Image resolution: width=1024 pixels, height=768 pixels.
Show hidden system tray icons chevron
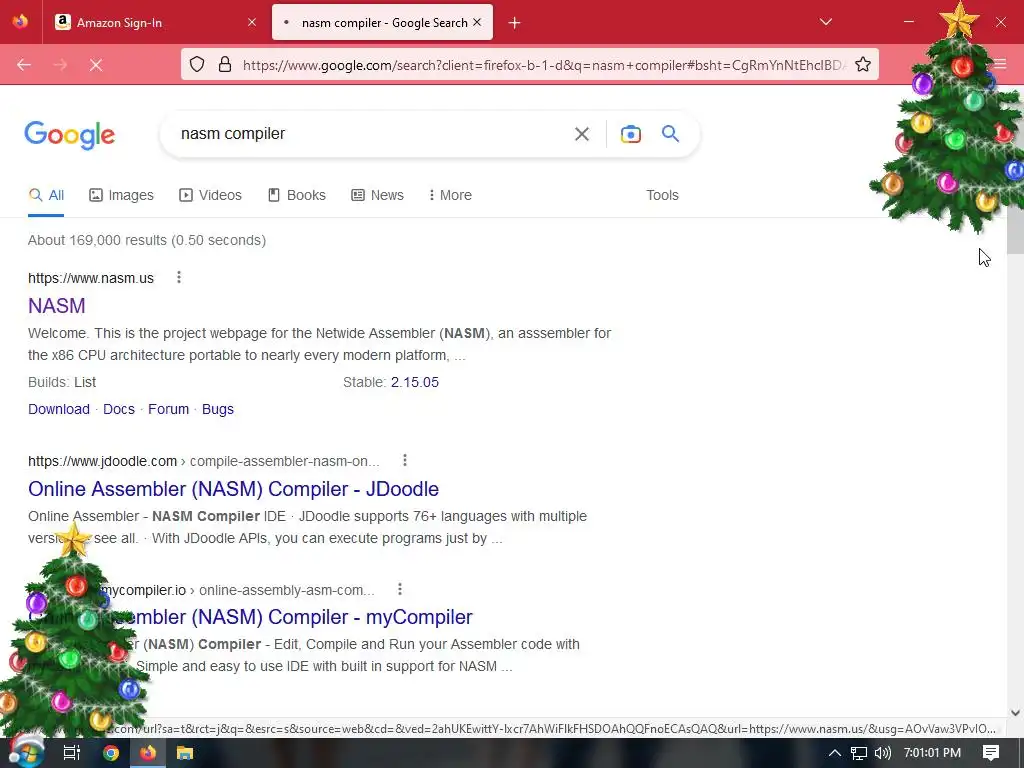(x=835, y=753)
